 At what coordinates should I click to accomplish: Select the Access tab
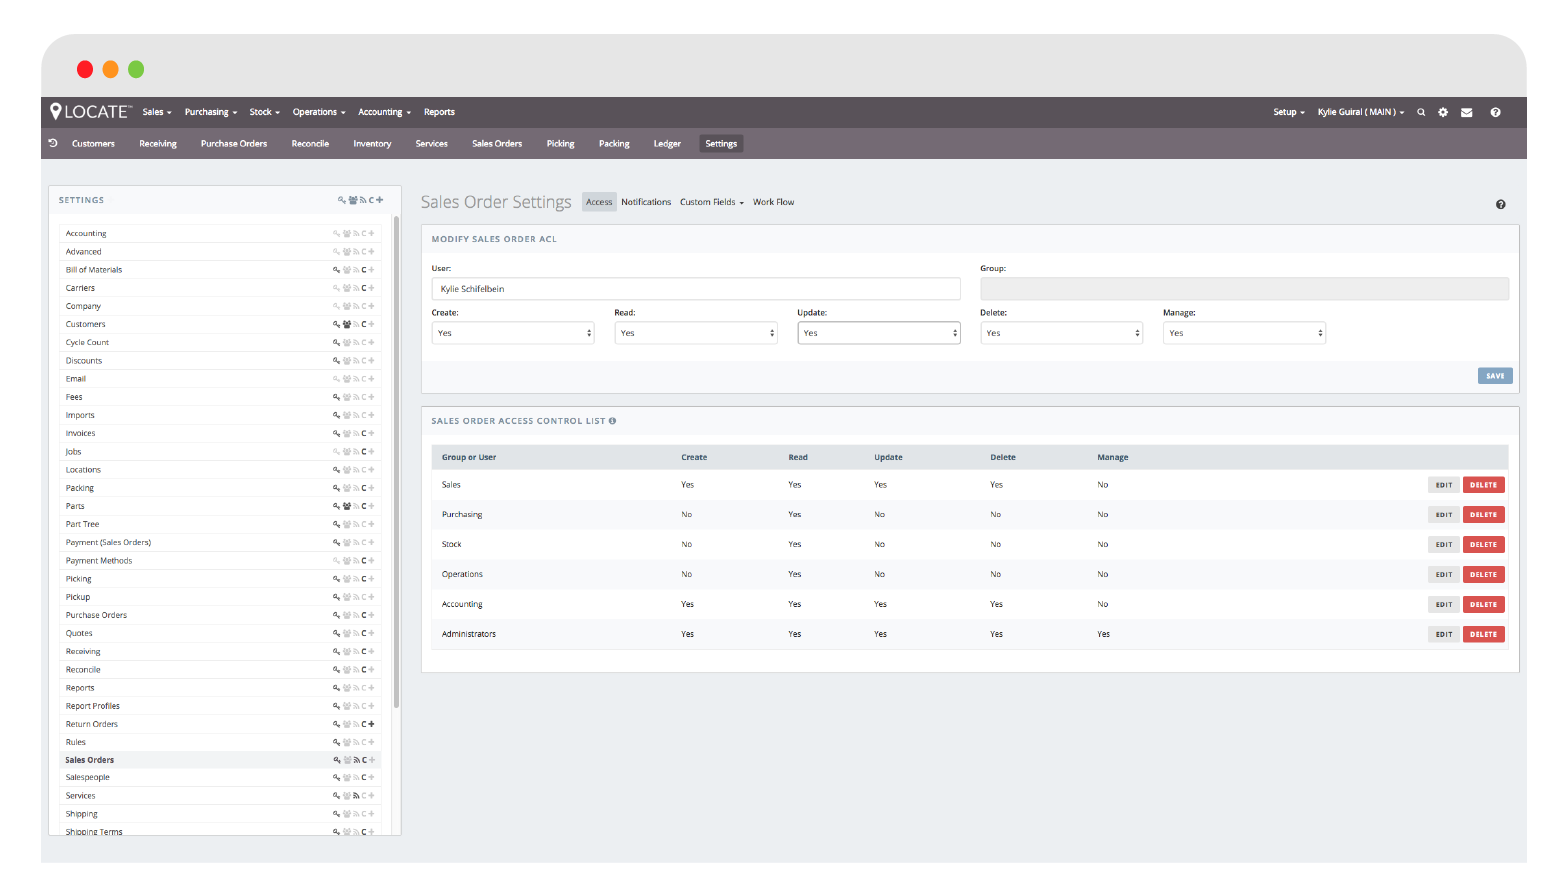coord(599,202)
